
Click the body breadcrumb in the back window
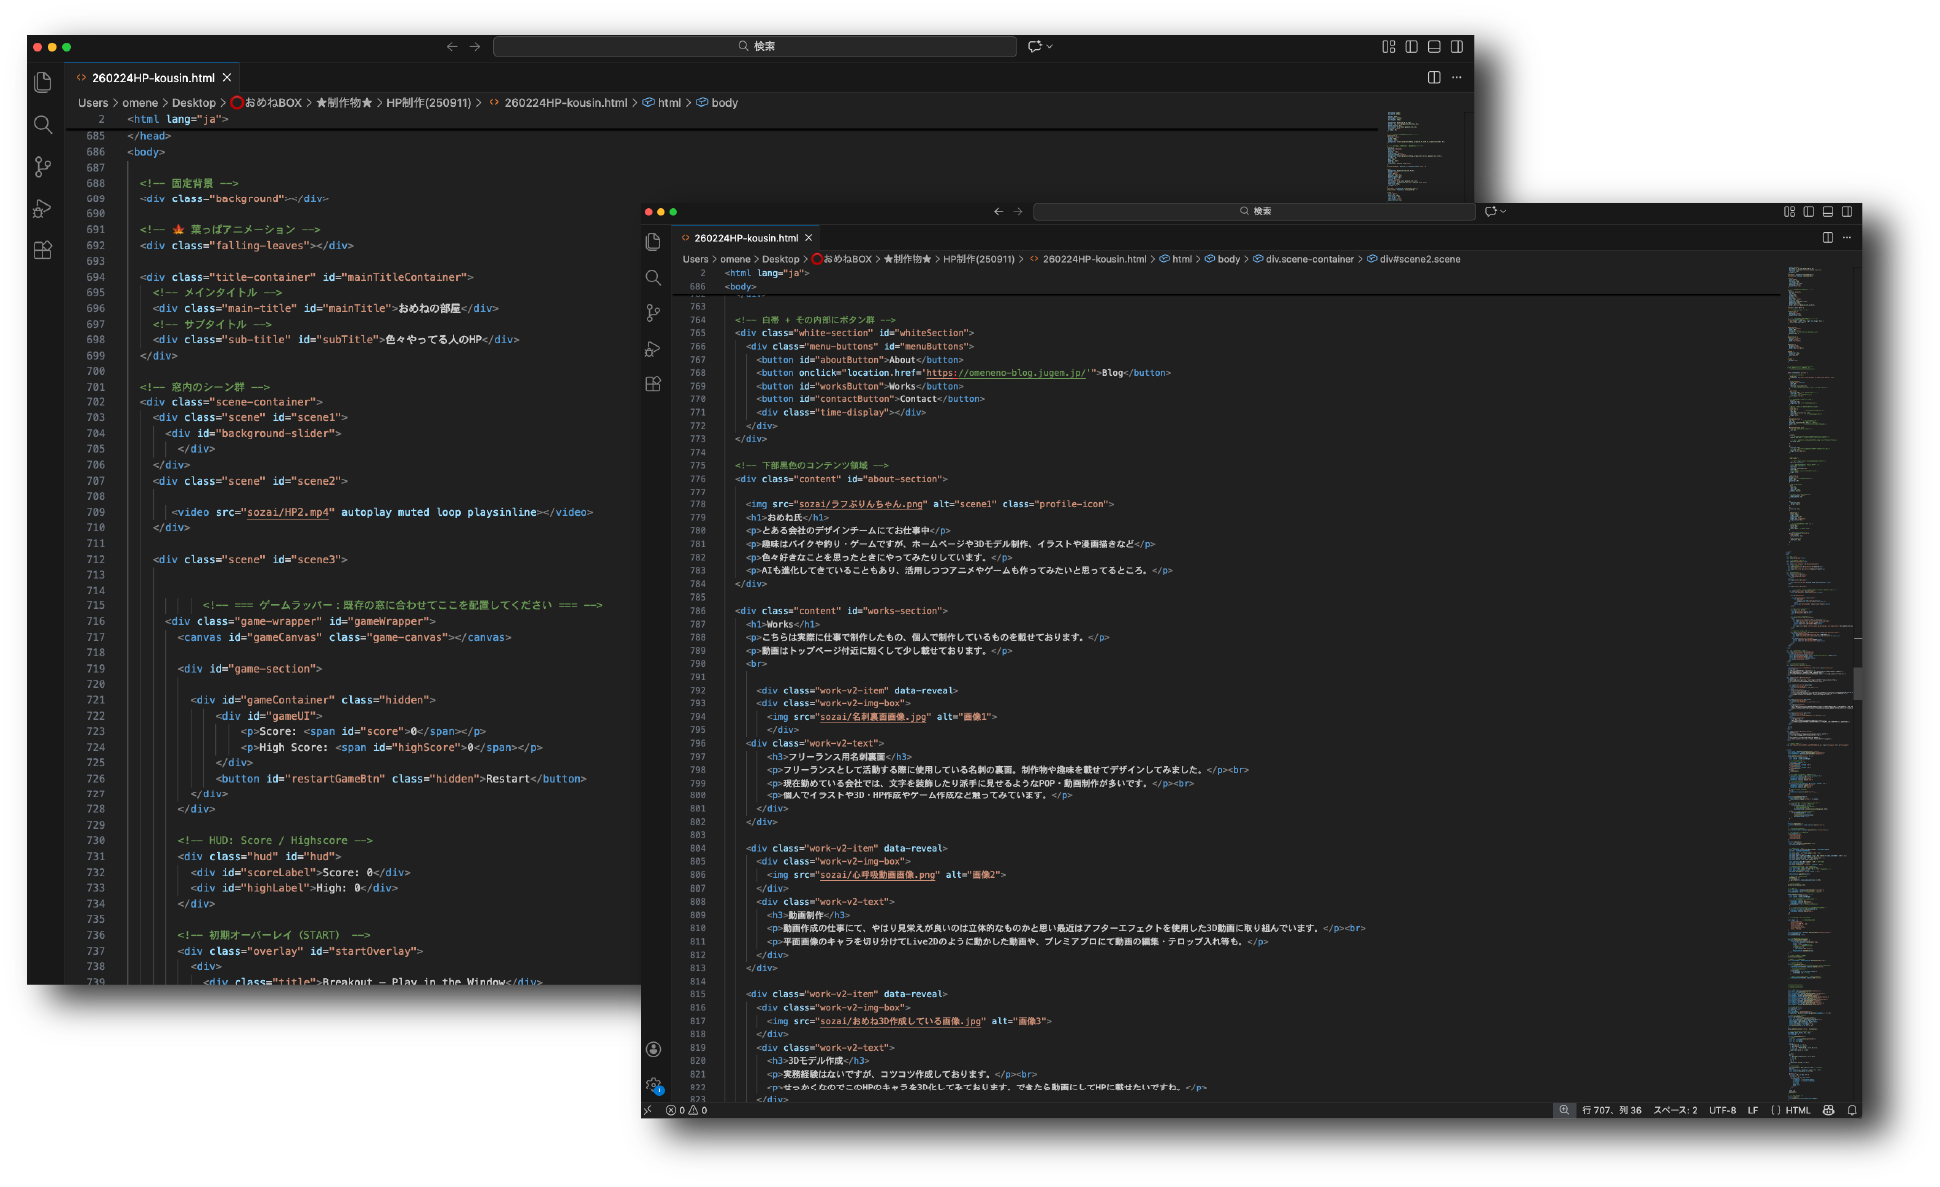point(724,103)
